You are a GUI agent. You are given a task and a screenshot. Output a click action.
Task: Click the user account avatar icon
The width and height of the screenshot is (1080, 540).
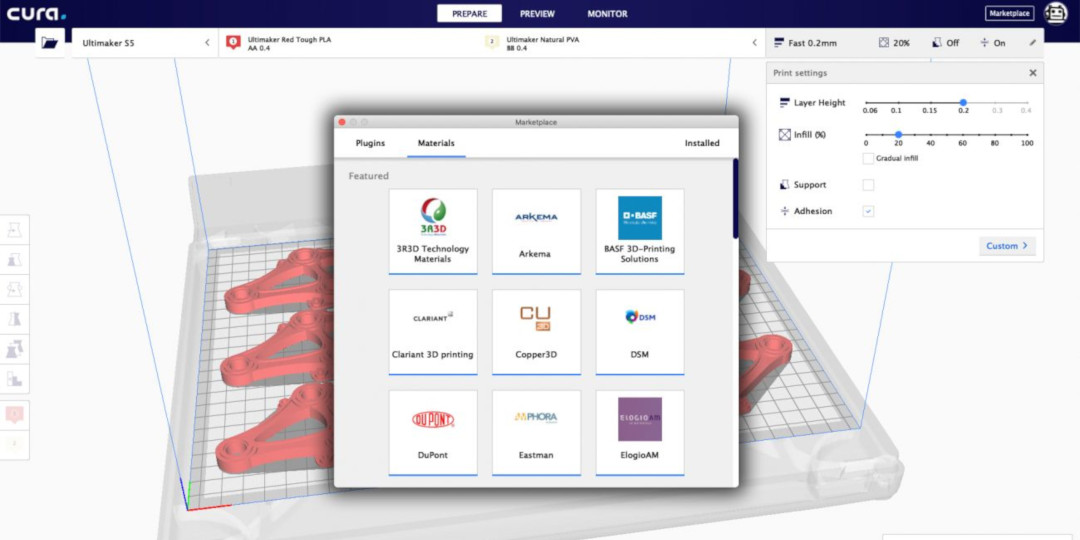(1055, 13)
